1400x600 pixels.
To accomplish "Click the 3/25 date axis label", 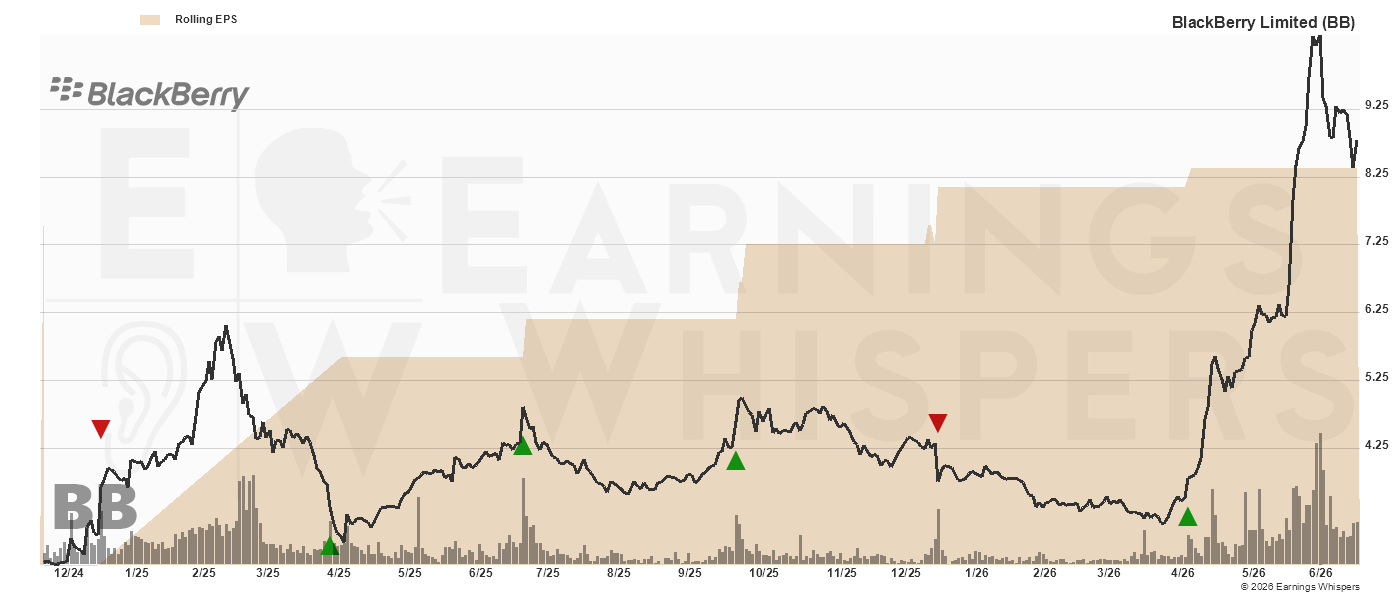I will point(268,573).
